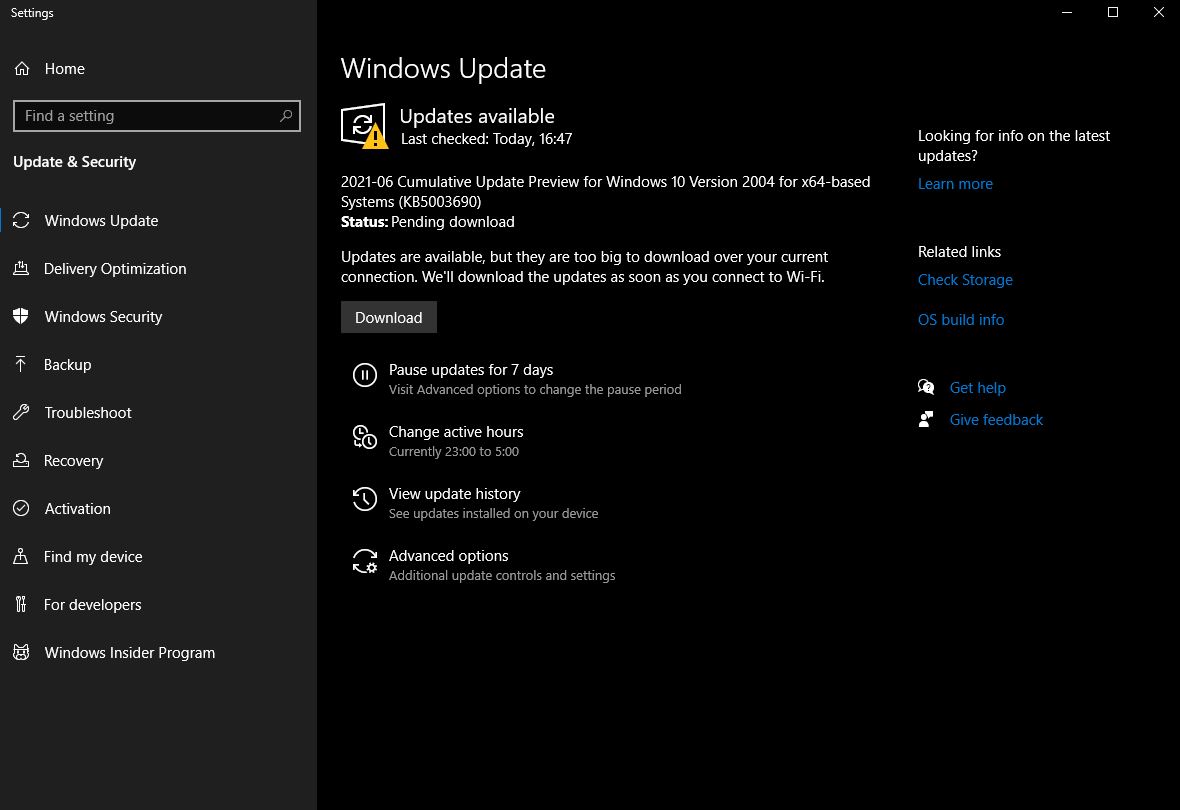The height and width of the screenshot is (810, 1180).
Task: Click the 'Related links' heading
Action: (x=959, y=251)
